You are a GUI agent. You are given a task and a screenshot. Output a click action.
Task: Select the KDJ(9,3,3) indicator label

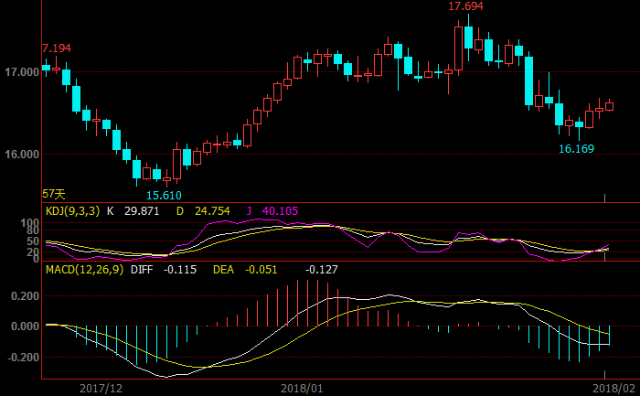pos(72,211)
